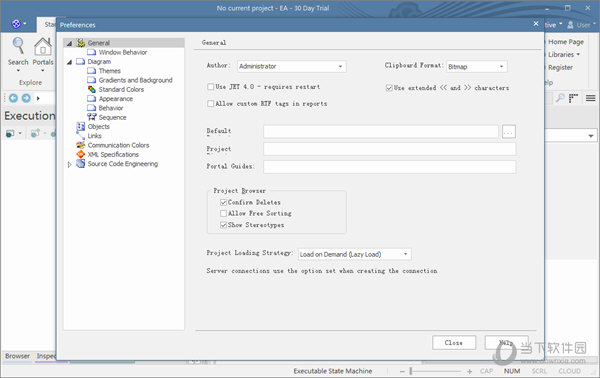Viewport: 600px width, 378px height.
Task: Click the Help button in Preferences
Action: [x=506, y=343]
